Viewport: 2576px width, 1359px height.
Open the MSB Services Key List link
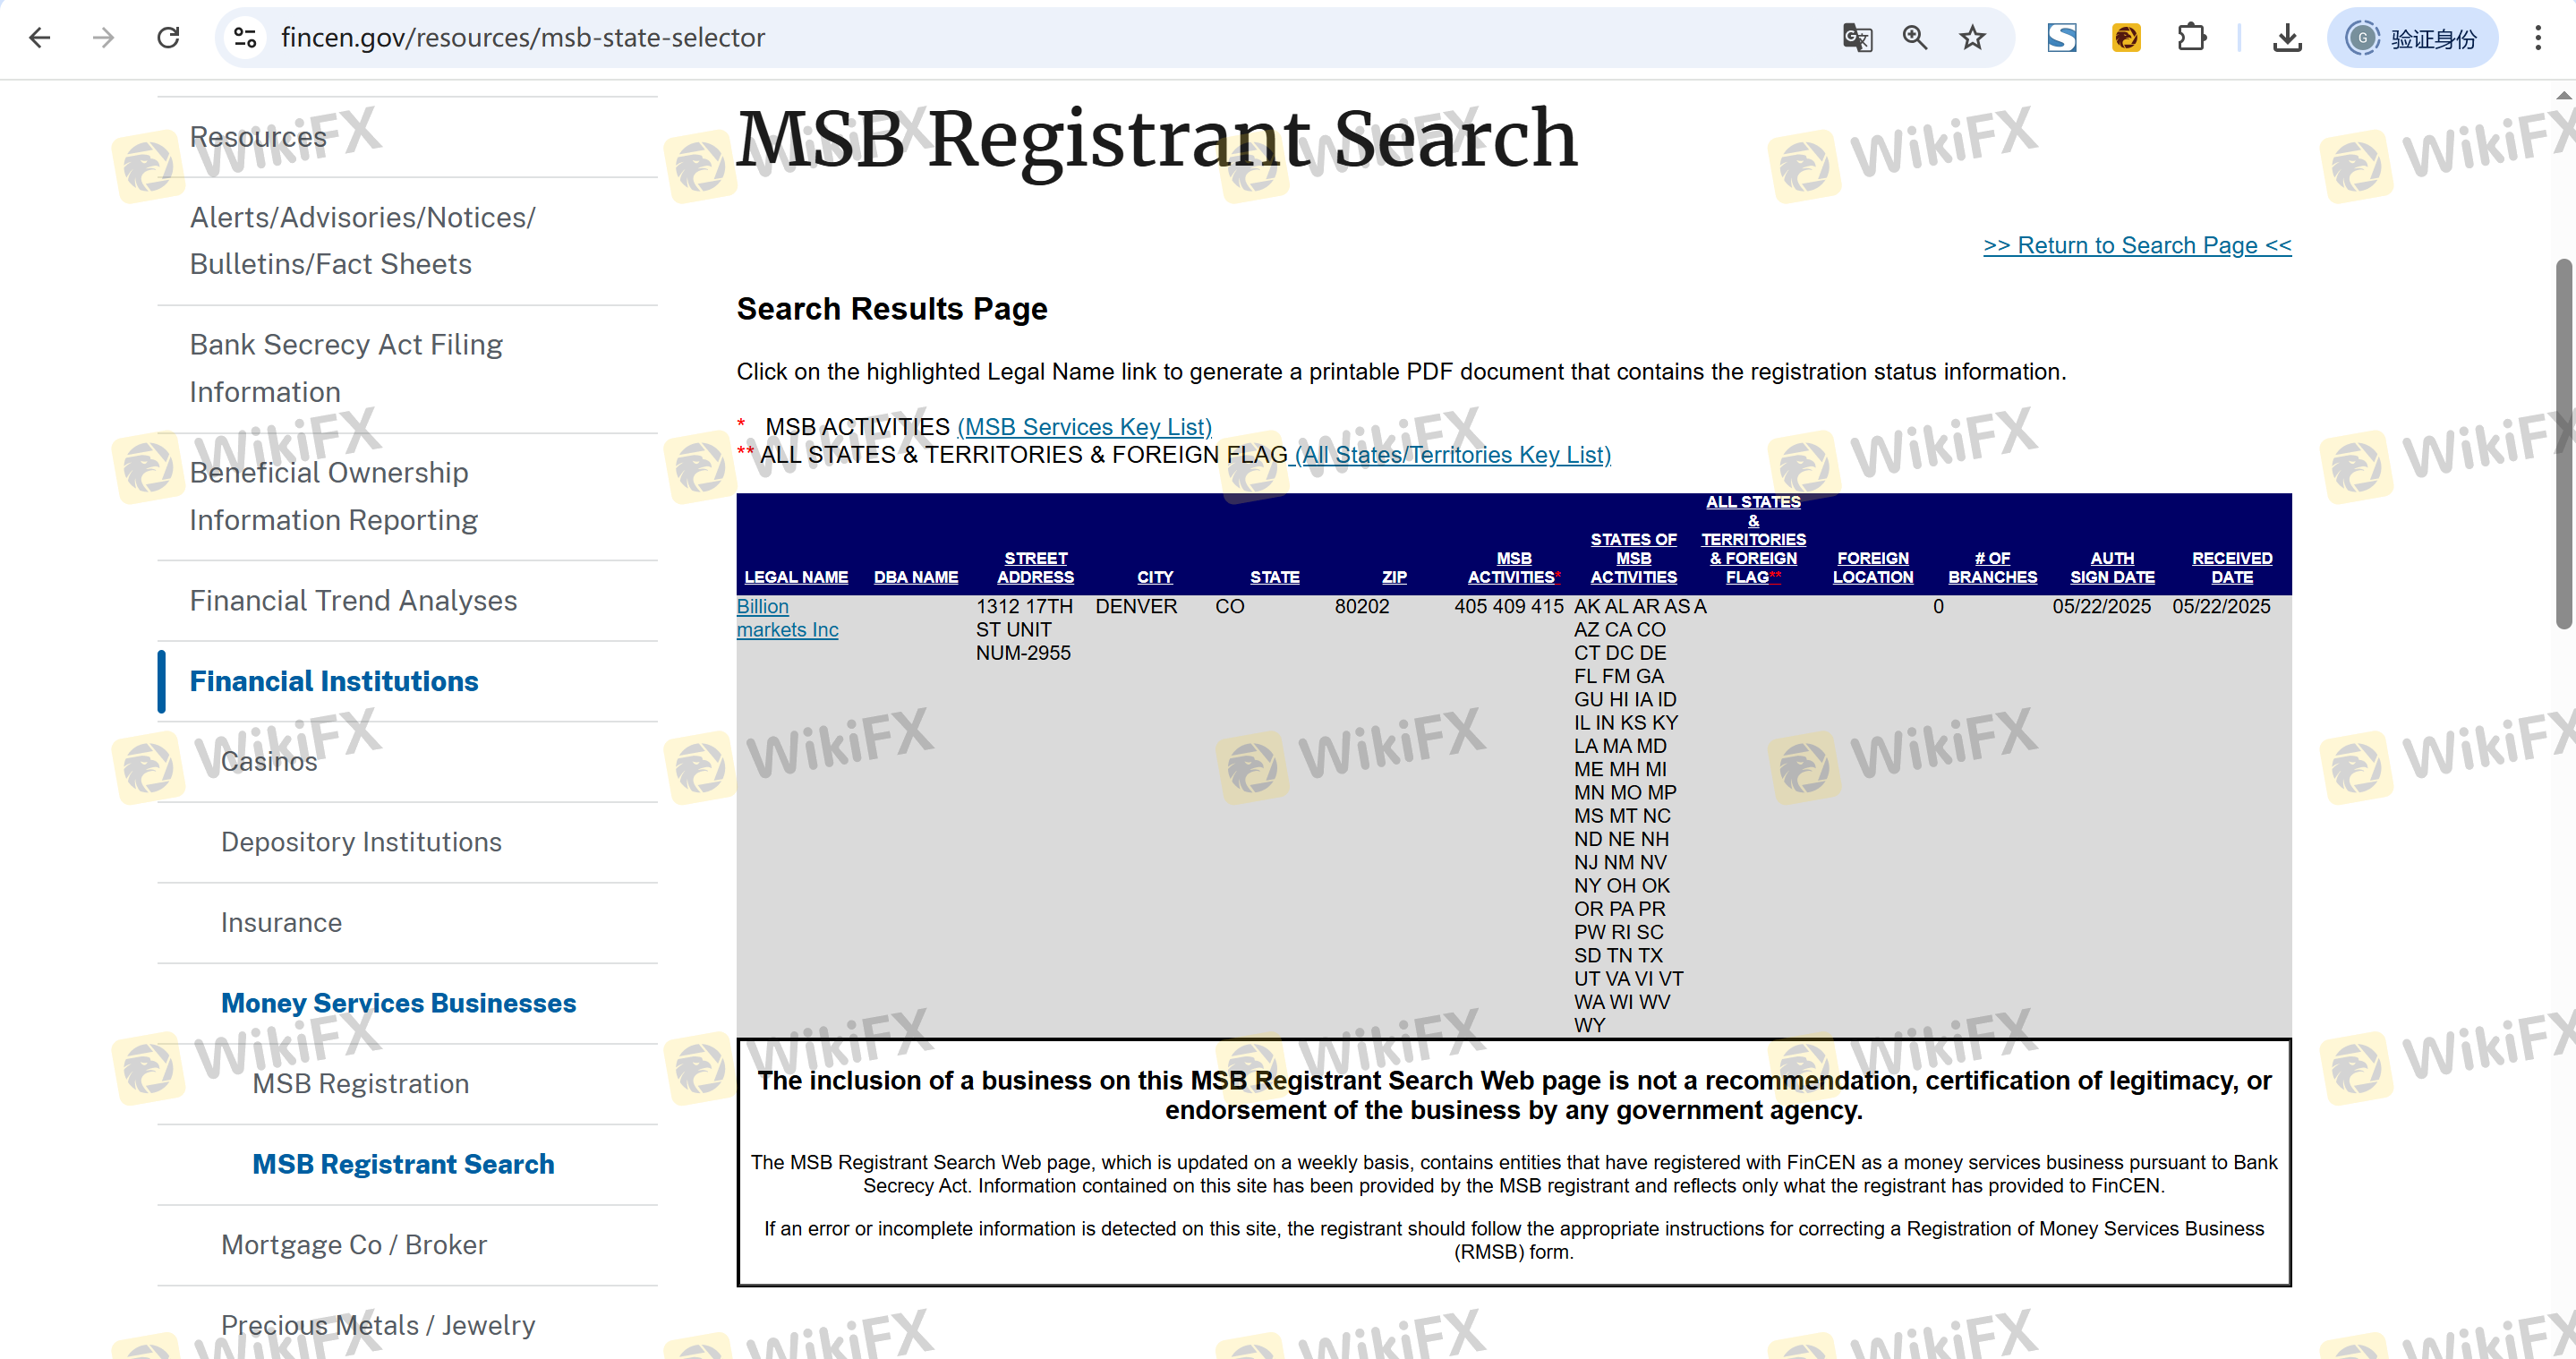click(x=1084, y=427)
